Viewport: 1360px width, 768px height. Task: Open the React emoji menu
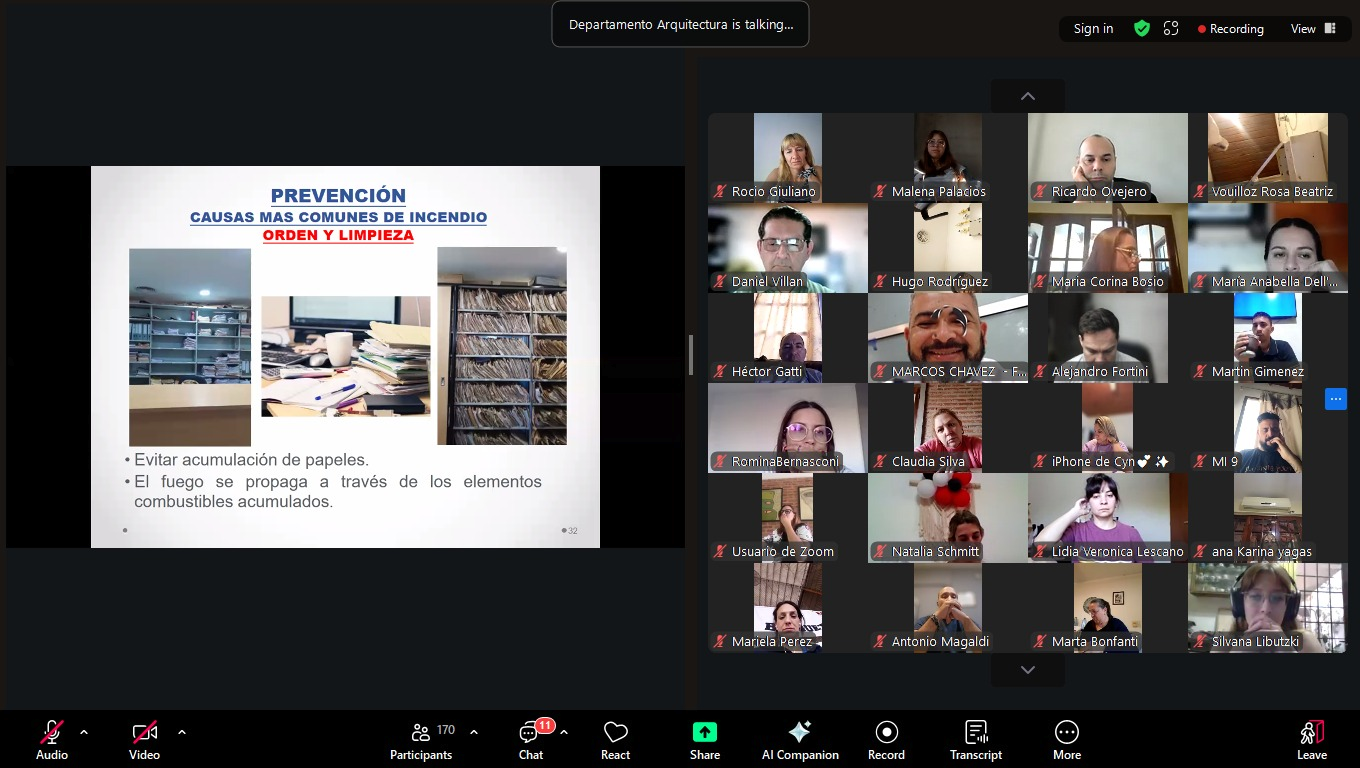(x=615, y=740)
